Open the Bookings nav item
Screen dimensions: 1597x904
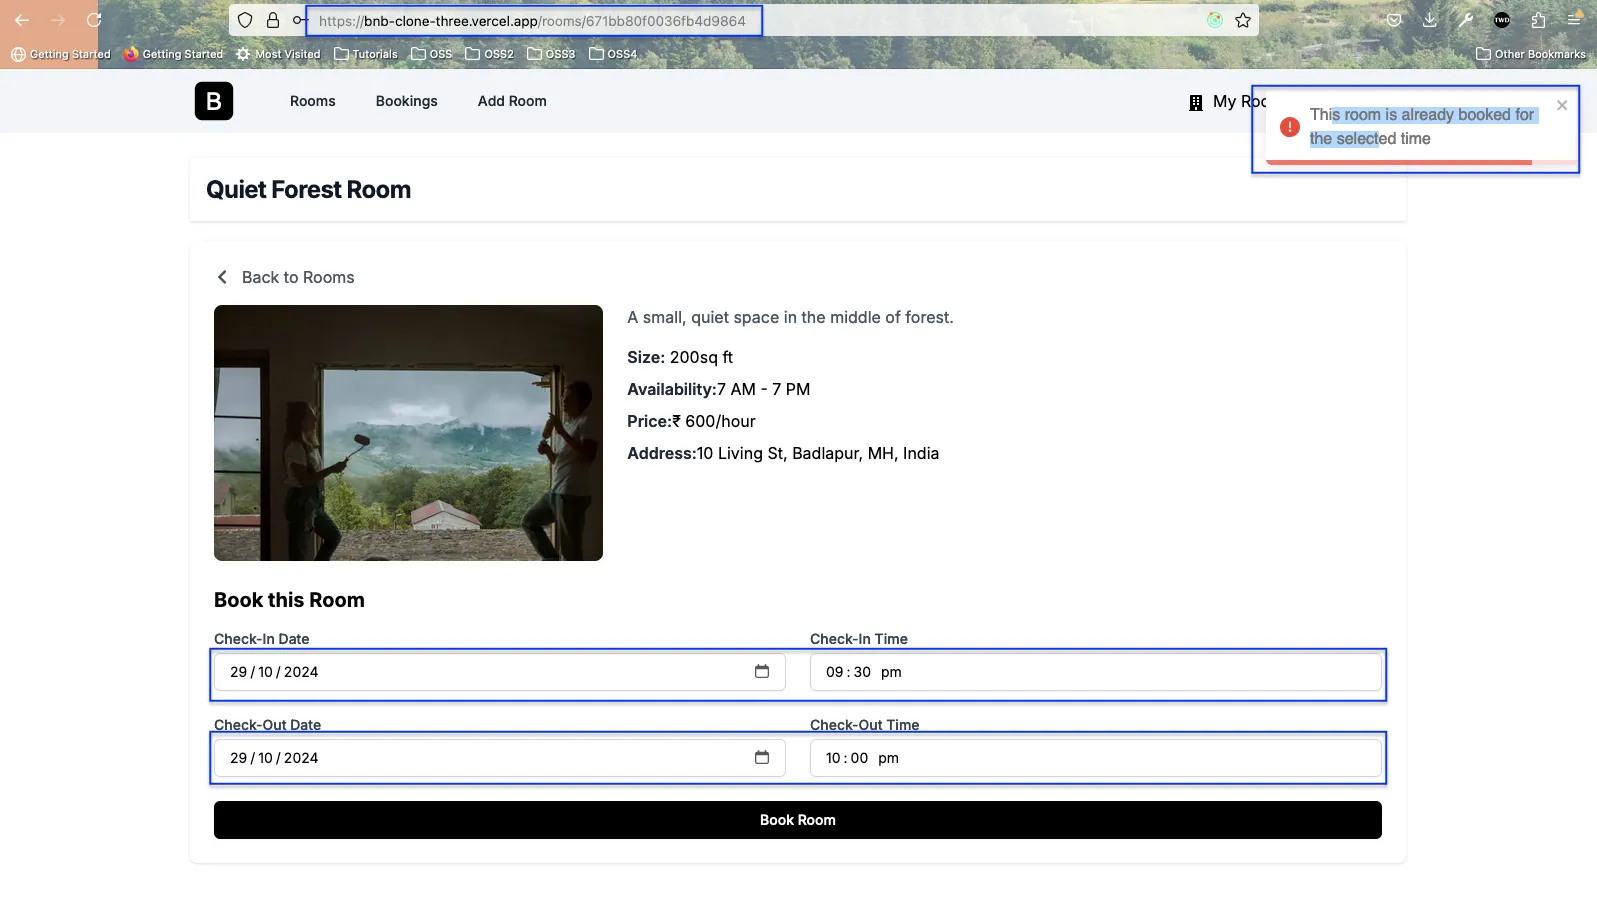point(407,101)
